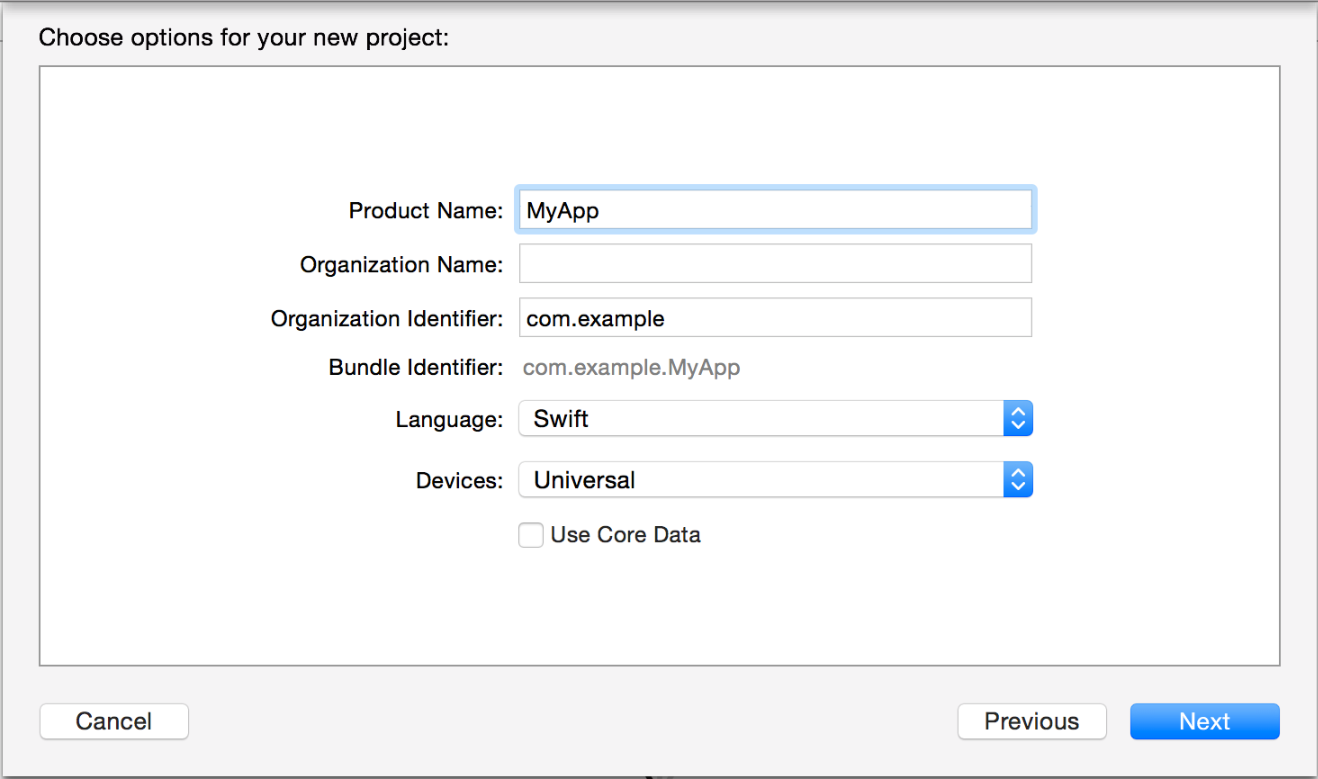Click the blue arrows on the Devices popup
Viewport: 1318px width, 779px height.
1017,480
